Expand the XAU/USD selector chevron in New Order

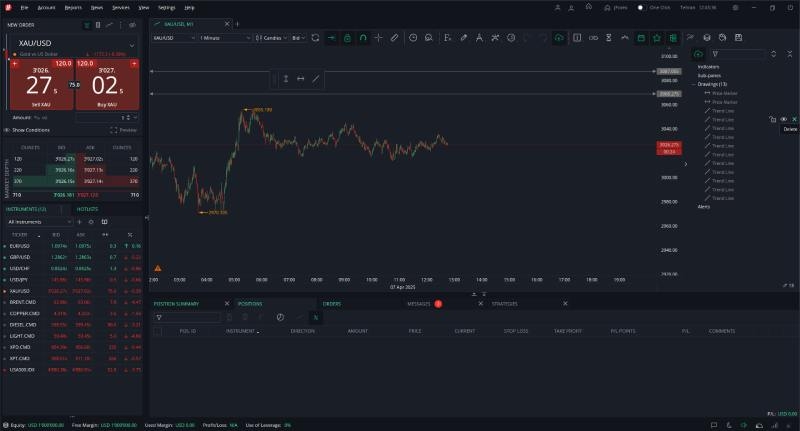click(132, 45)
